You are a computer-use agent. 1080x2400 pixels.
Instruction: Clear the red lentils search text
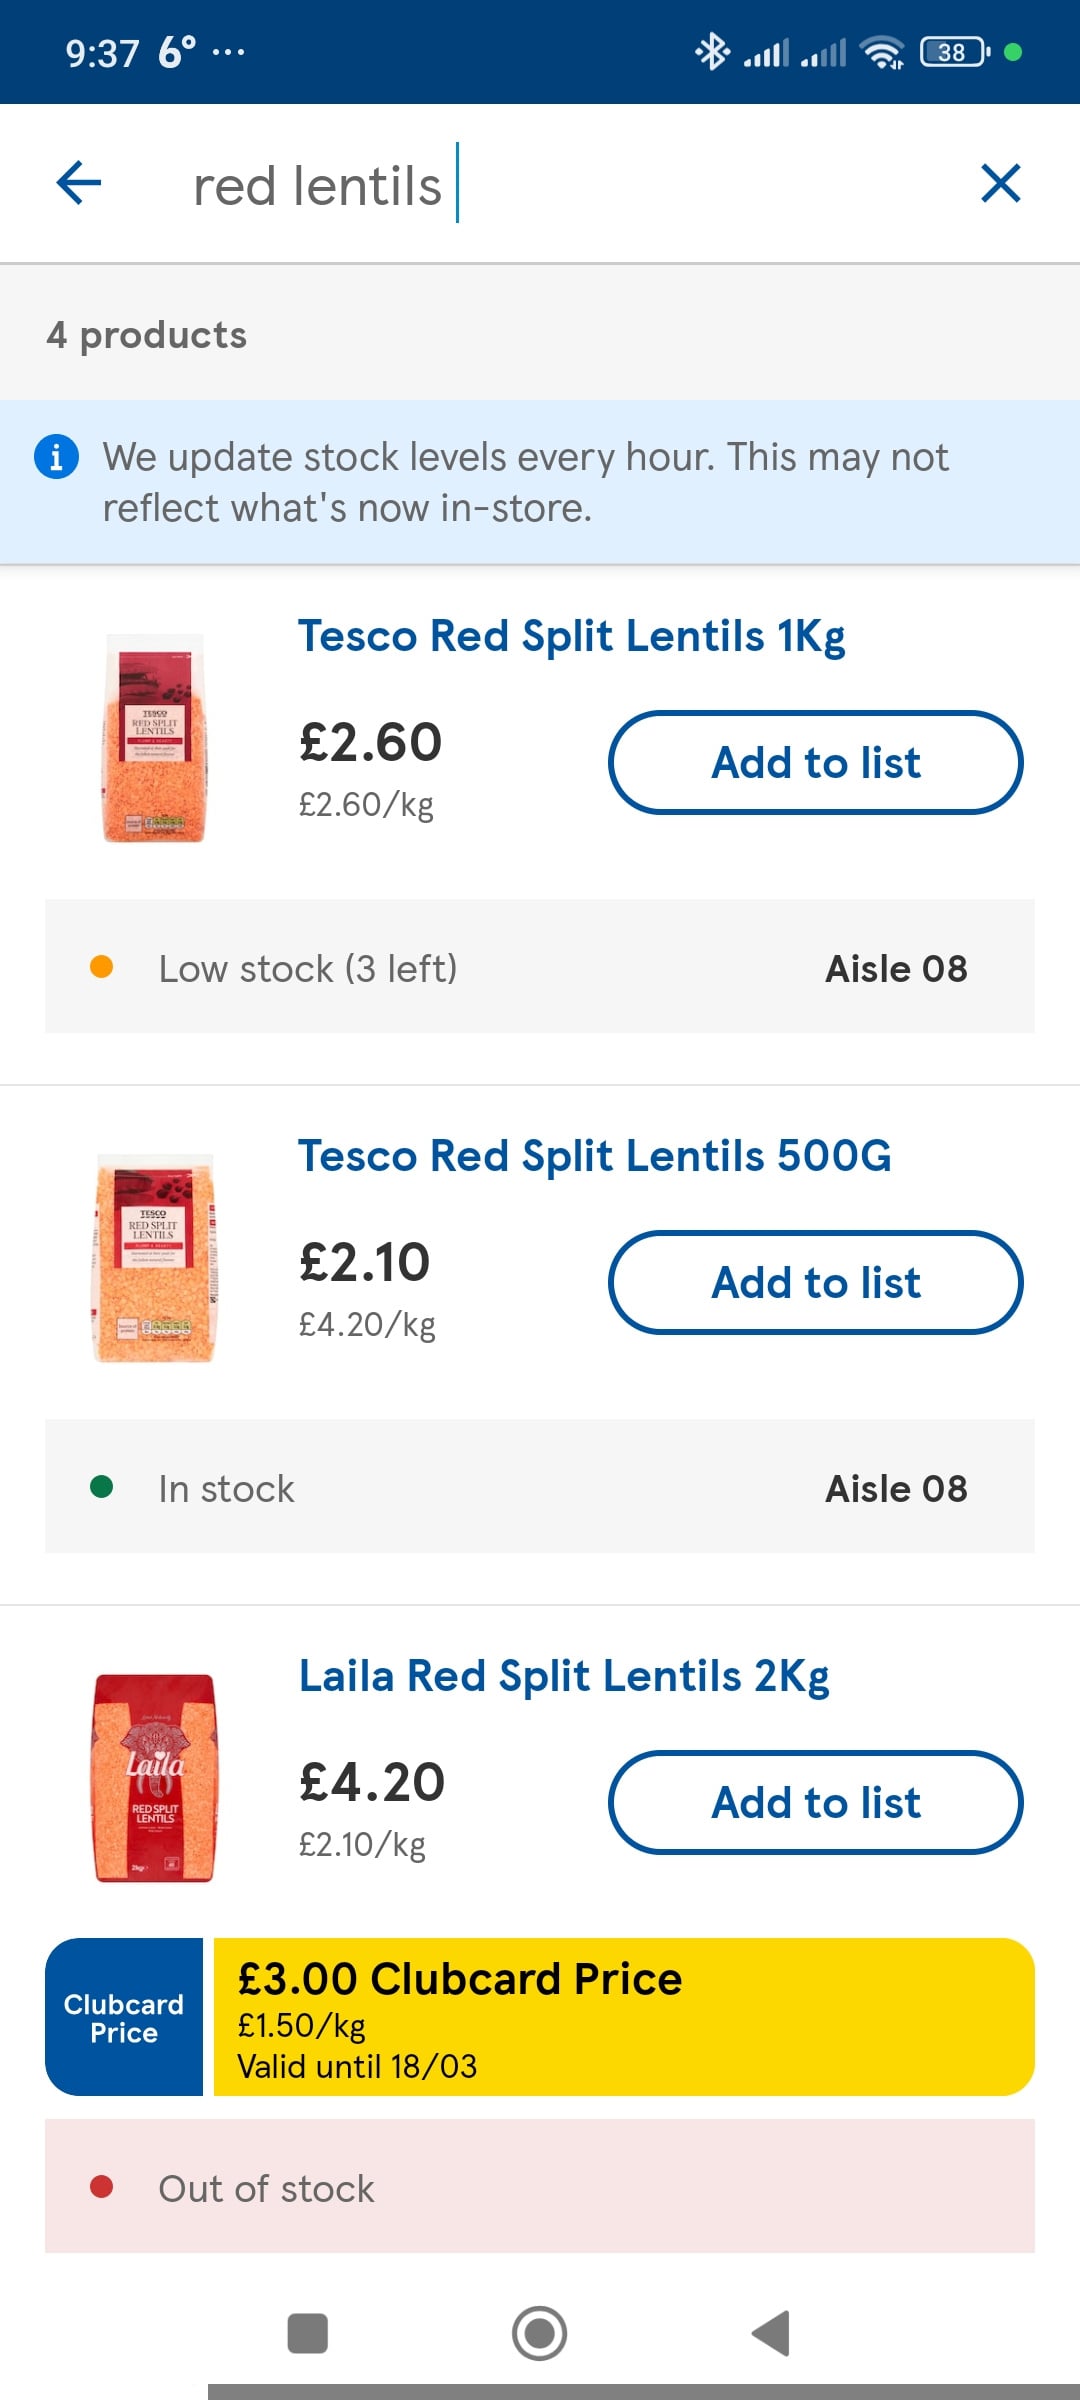coord(1000,184)
